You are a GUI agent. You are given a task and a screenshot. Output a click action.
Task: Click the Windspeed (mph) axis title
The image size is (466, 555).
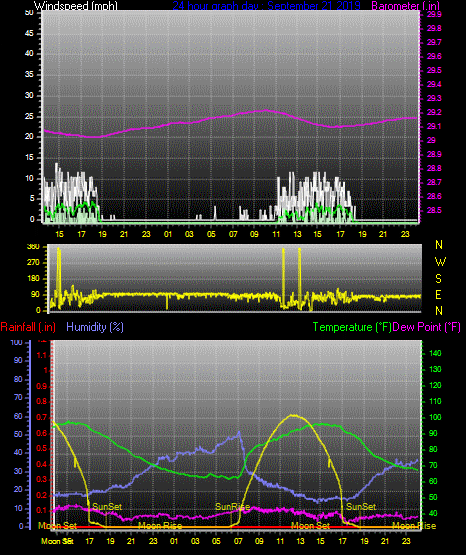tap(76, 5)
